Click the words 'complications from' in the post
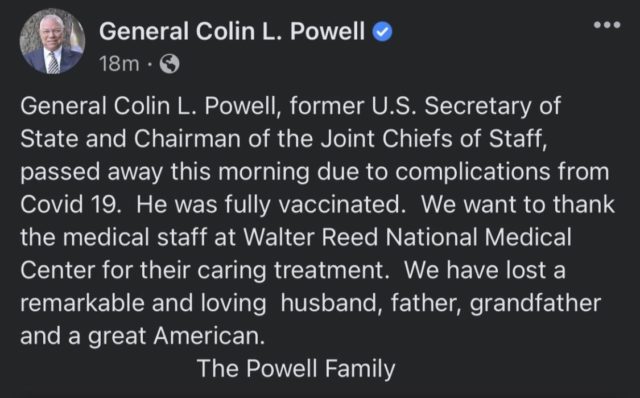 [502, 172]
